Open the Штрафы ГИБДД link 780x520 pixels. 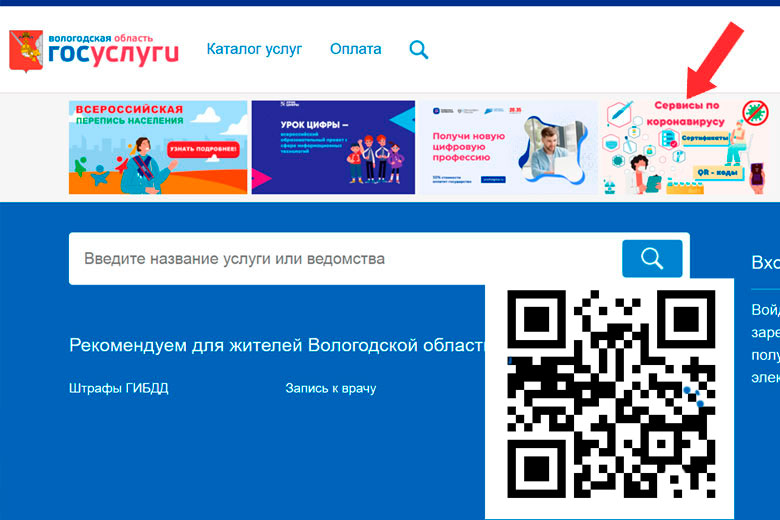(x=119, y=388)
